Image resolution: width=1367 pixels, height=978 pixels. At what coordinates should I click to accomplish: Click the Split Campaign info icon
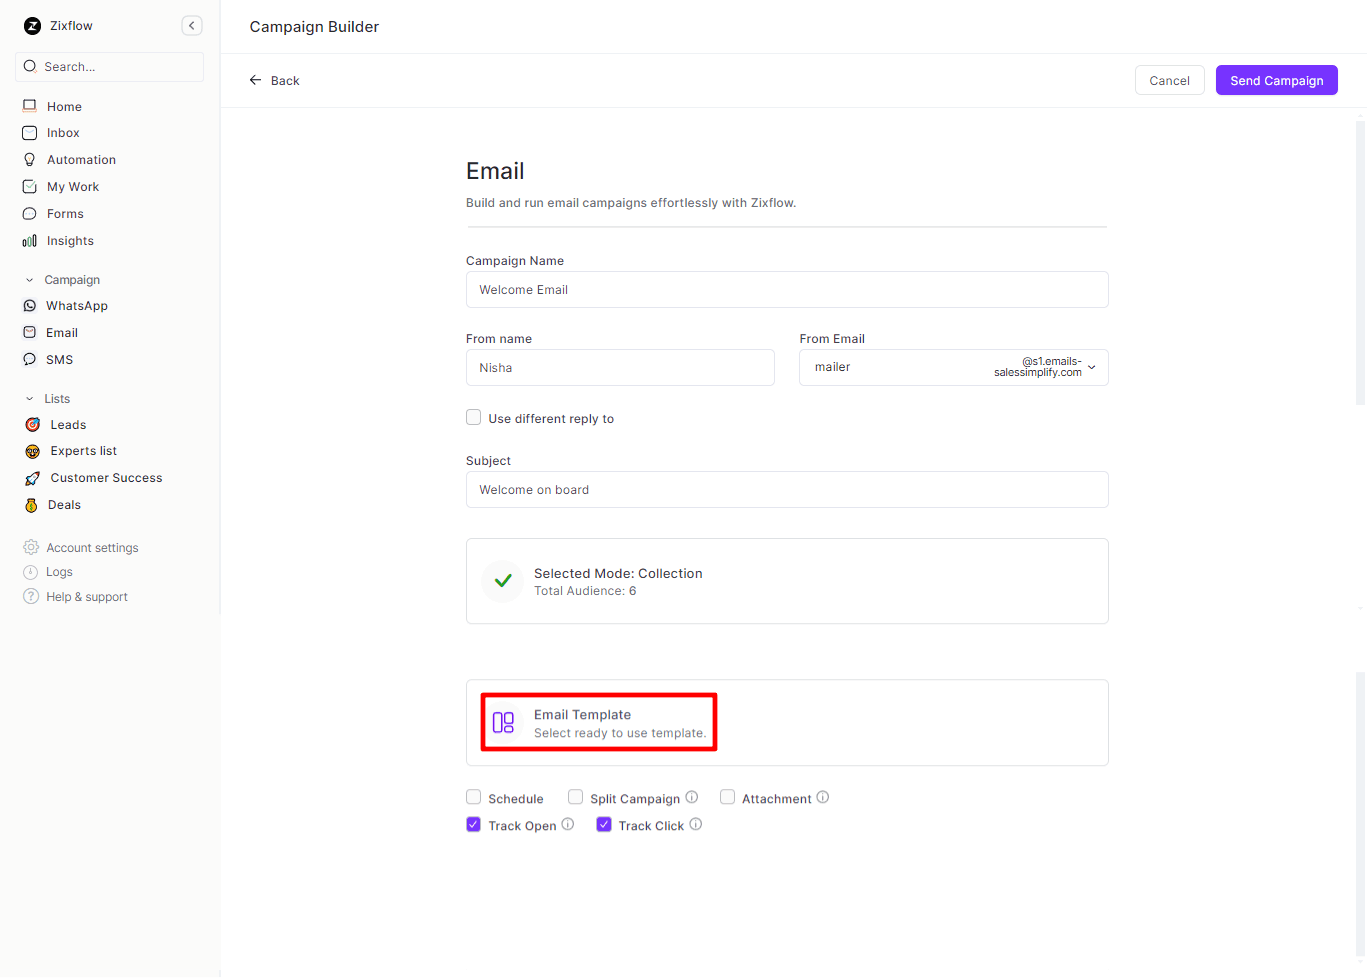click(692, 797)
